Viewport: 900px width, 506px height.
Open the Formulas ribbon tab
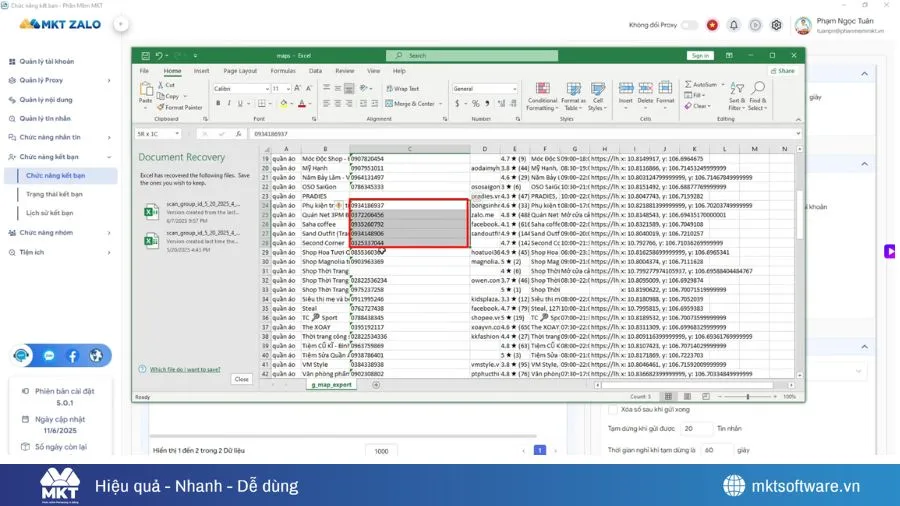pos(282,71)
